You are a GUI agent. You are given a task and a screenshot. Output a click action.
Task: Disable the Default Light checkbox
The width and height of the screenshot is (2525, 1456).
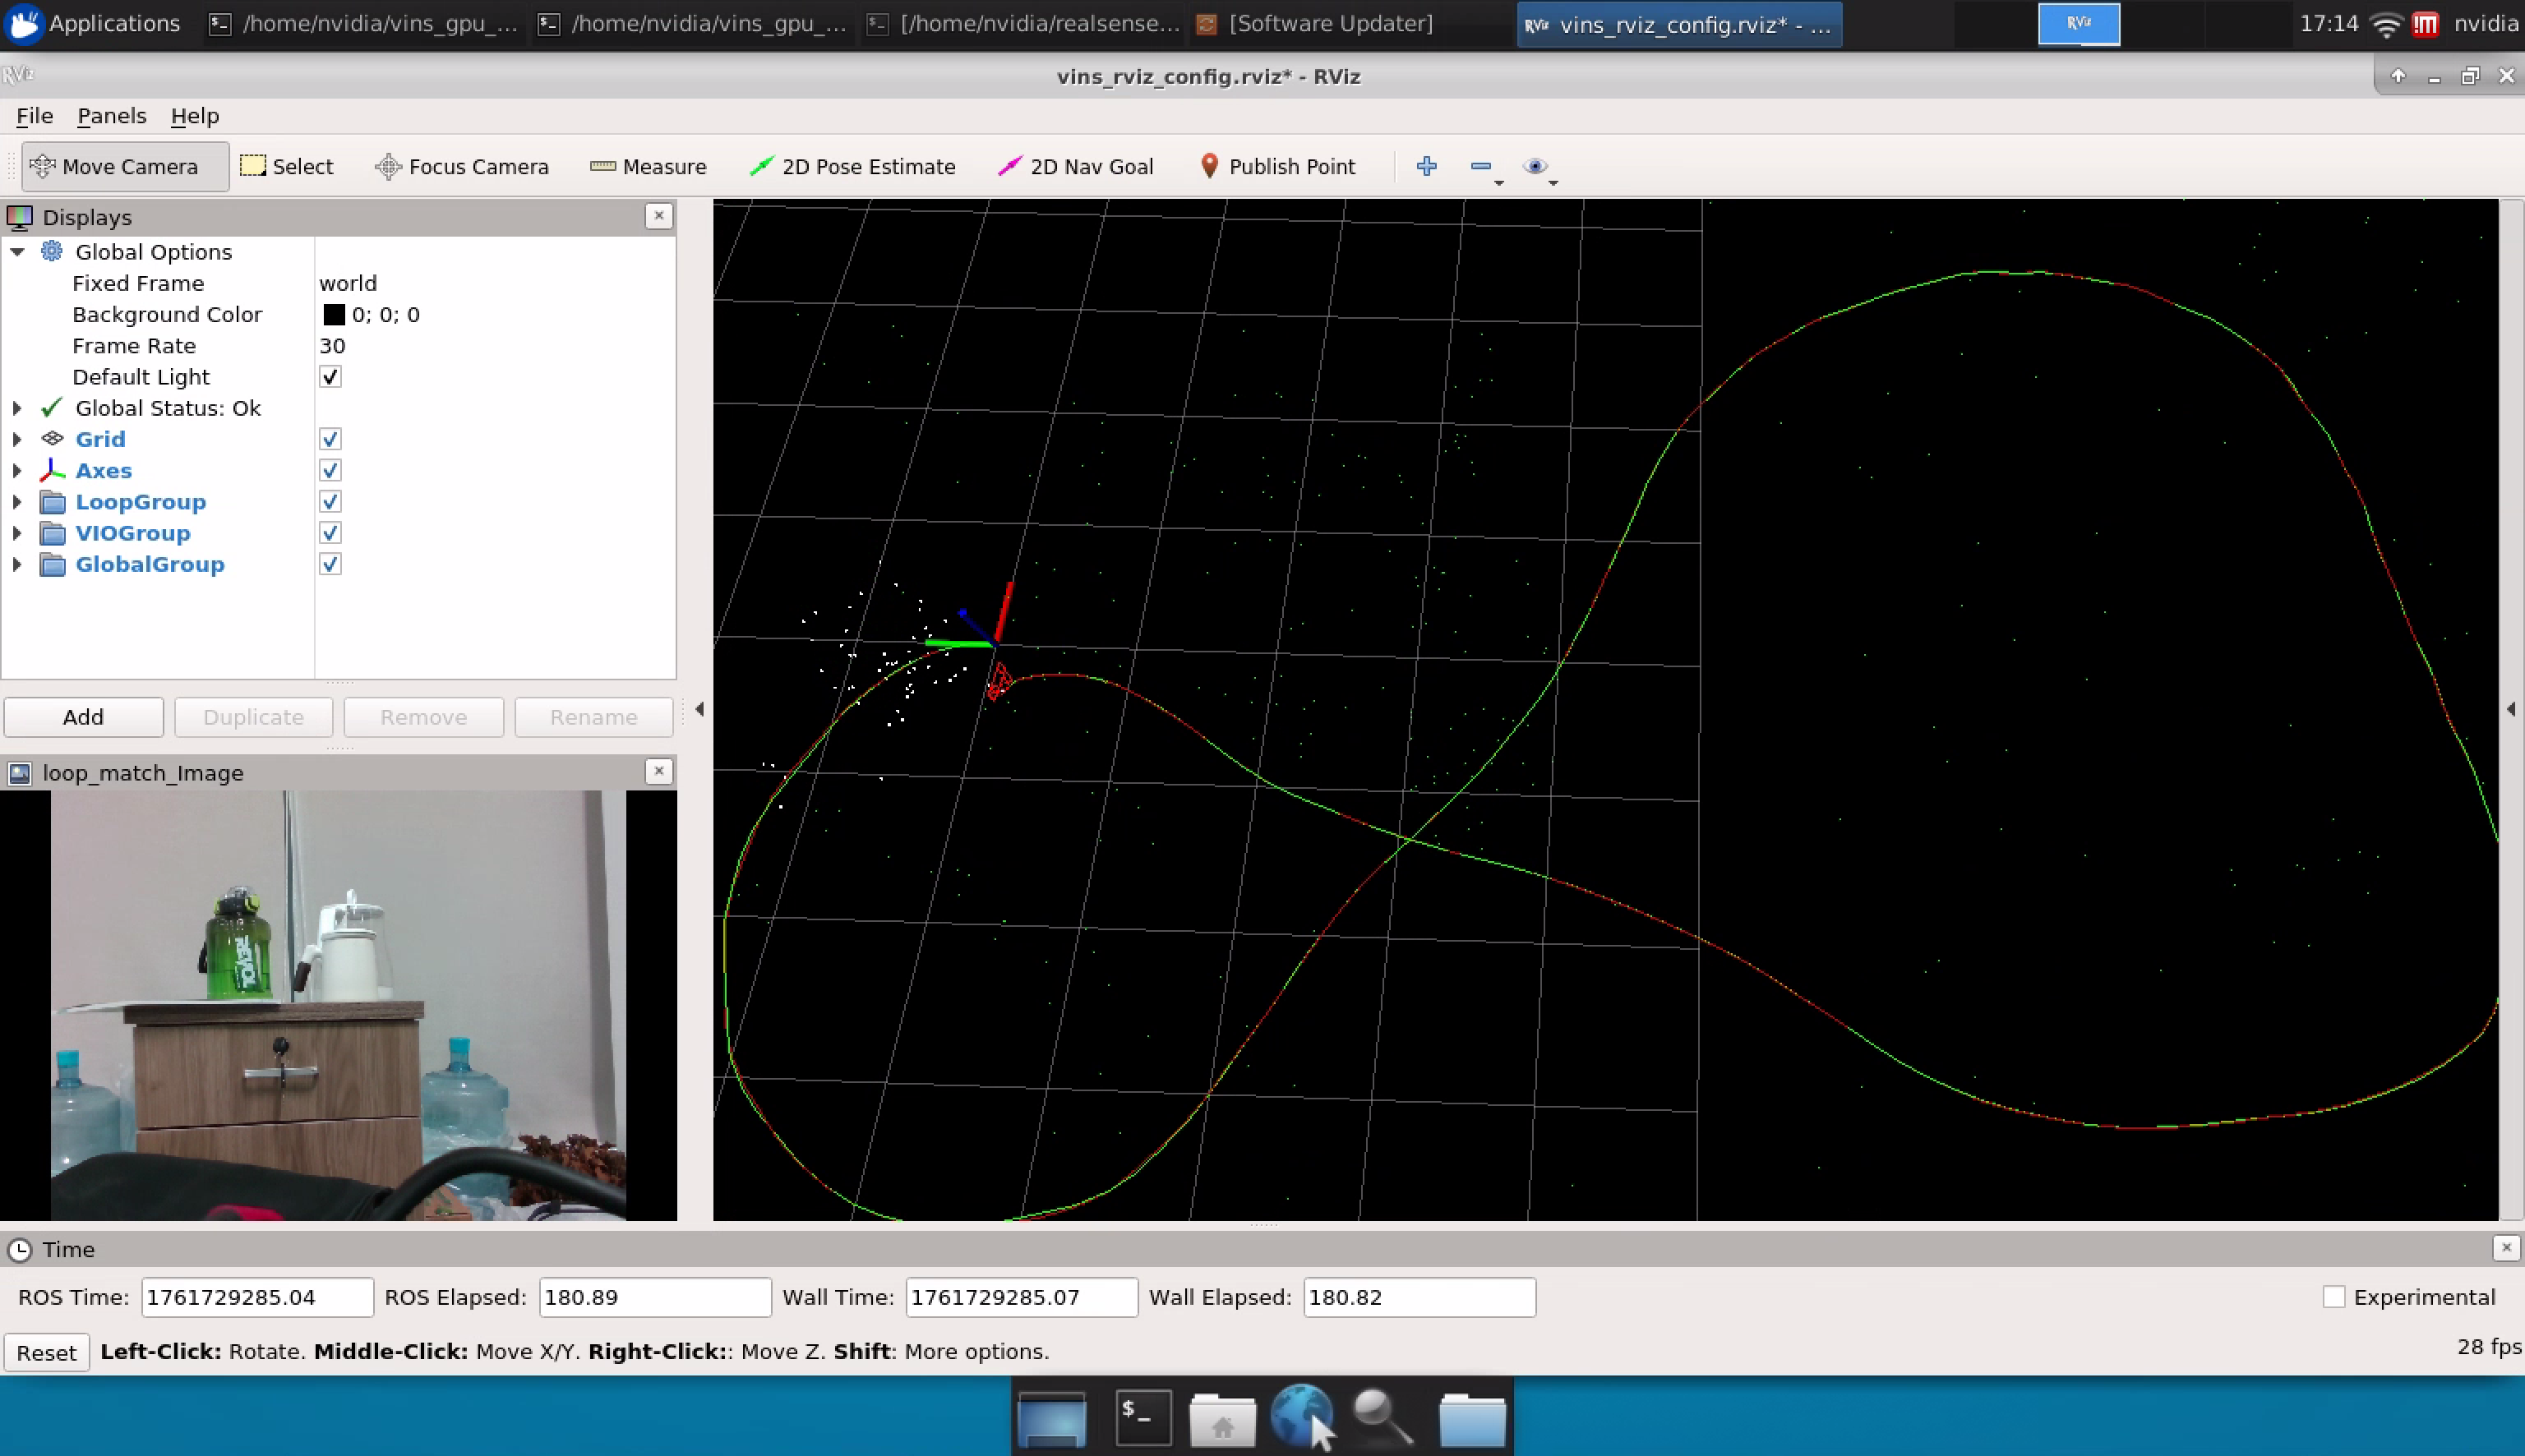click(x=330, y=377)
